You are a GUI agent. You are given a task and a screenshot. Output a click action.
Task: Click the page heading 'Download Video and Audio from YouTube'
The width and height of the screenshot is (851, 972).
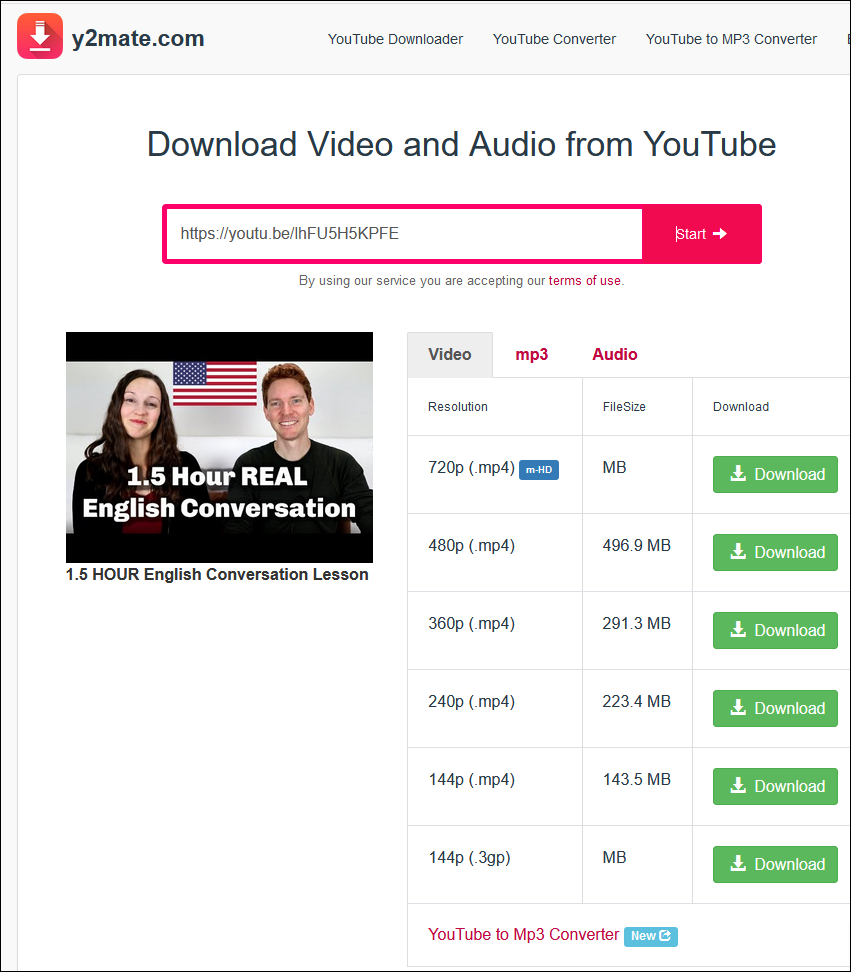tap(461, 145)
